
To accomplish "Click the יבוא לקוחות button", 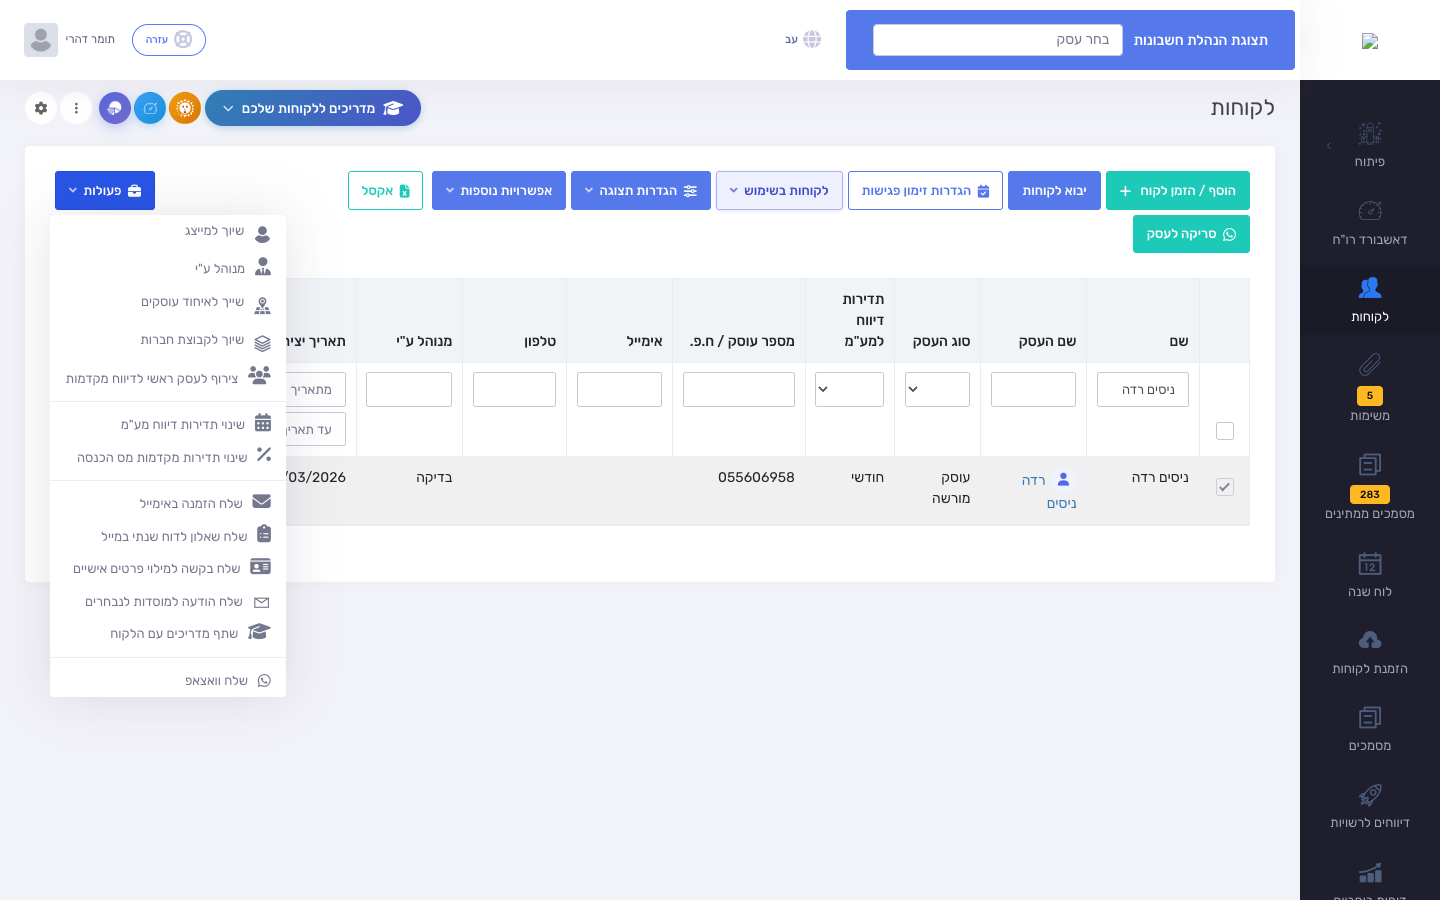I will [x=1054, y=191].
